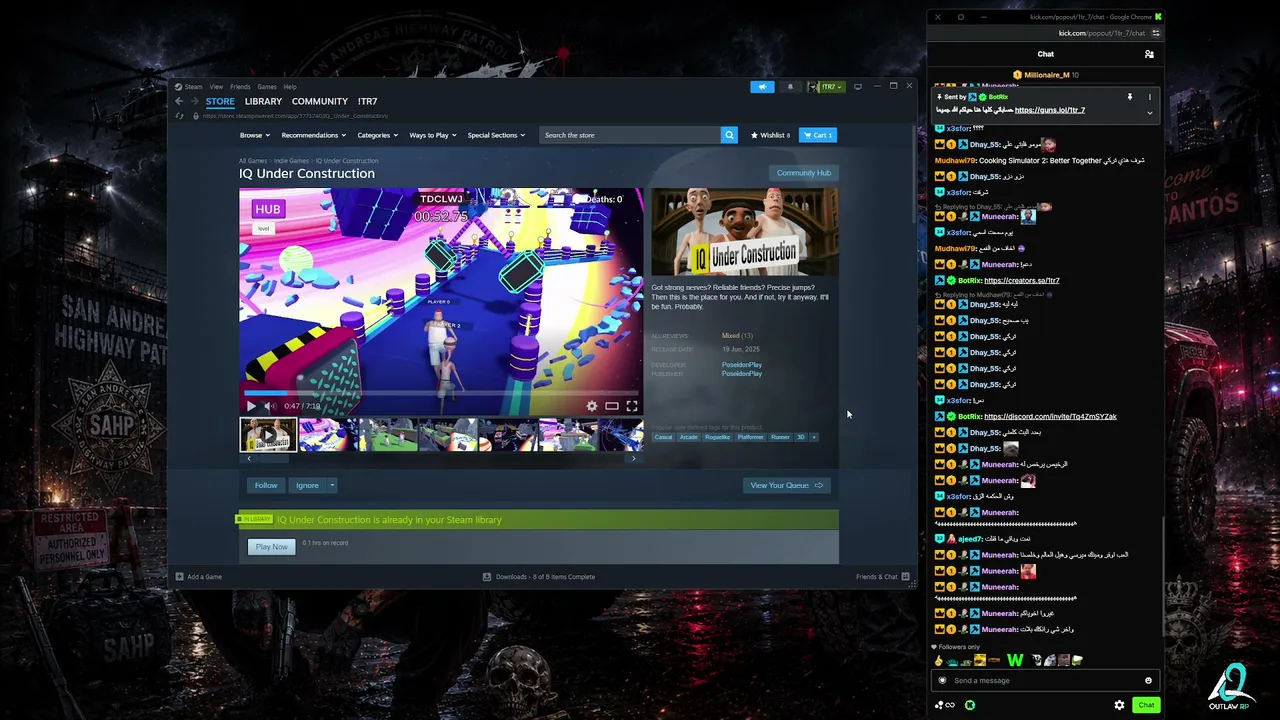Open Kick emote picker icon
The height and width of the screenshot is (720, 1280).
[x=1148, y=681]
